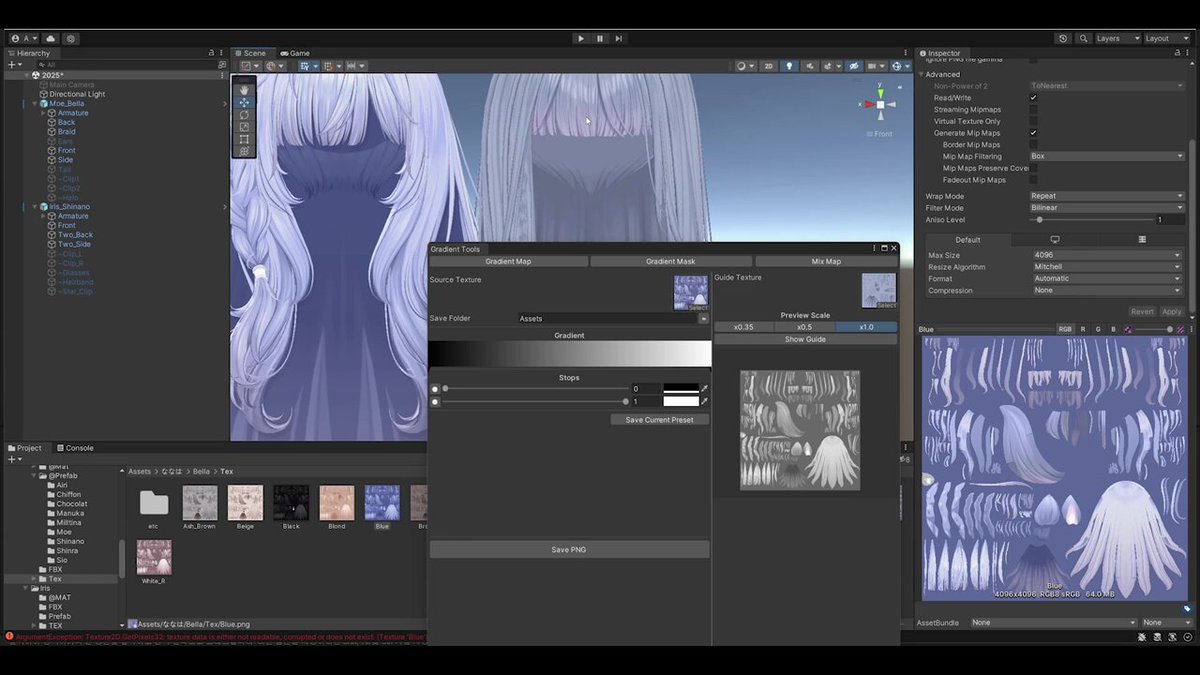Toggle Read/Write checkbox
1200x675 pixels.
1033,98
